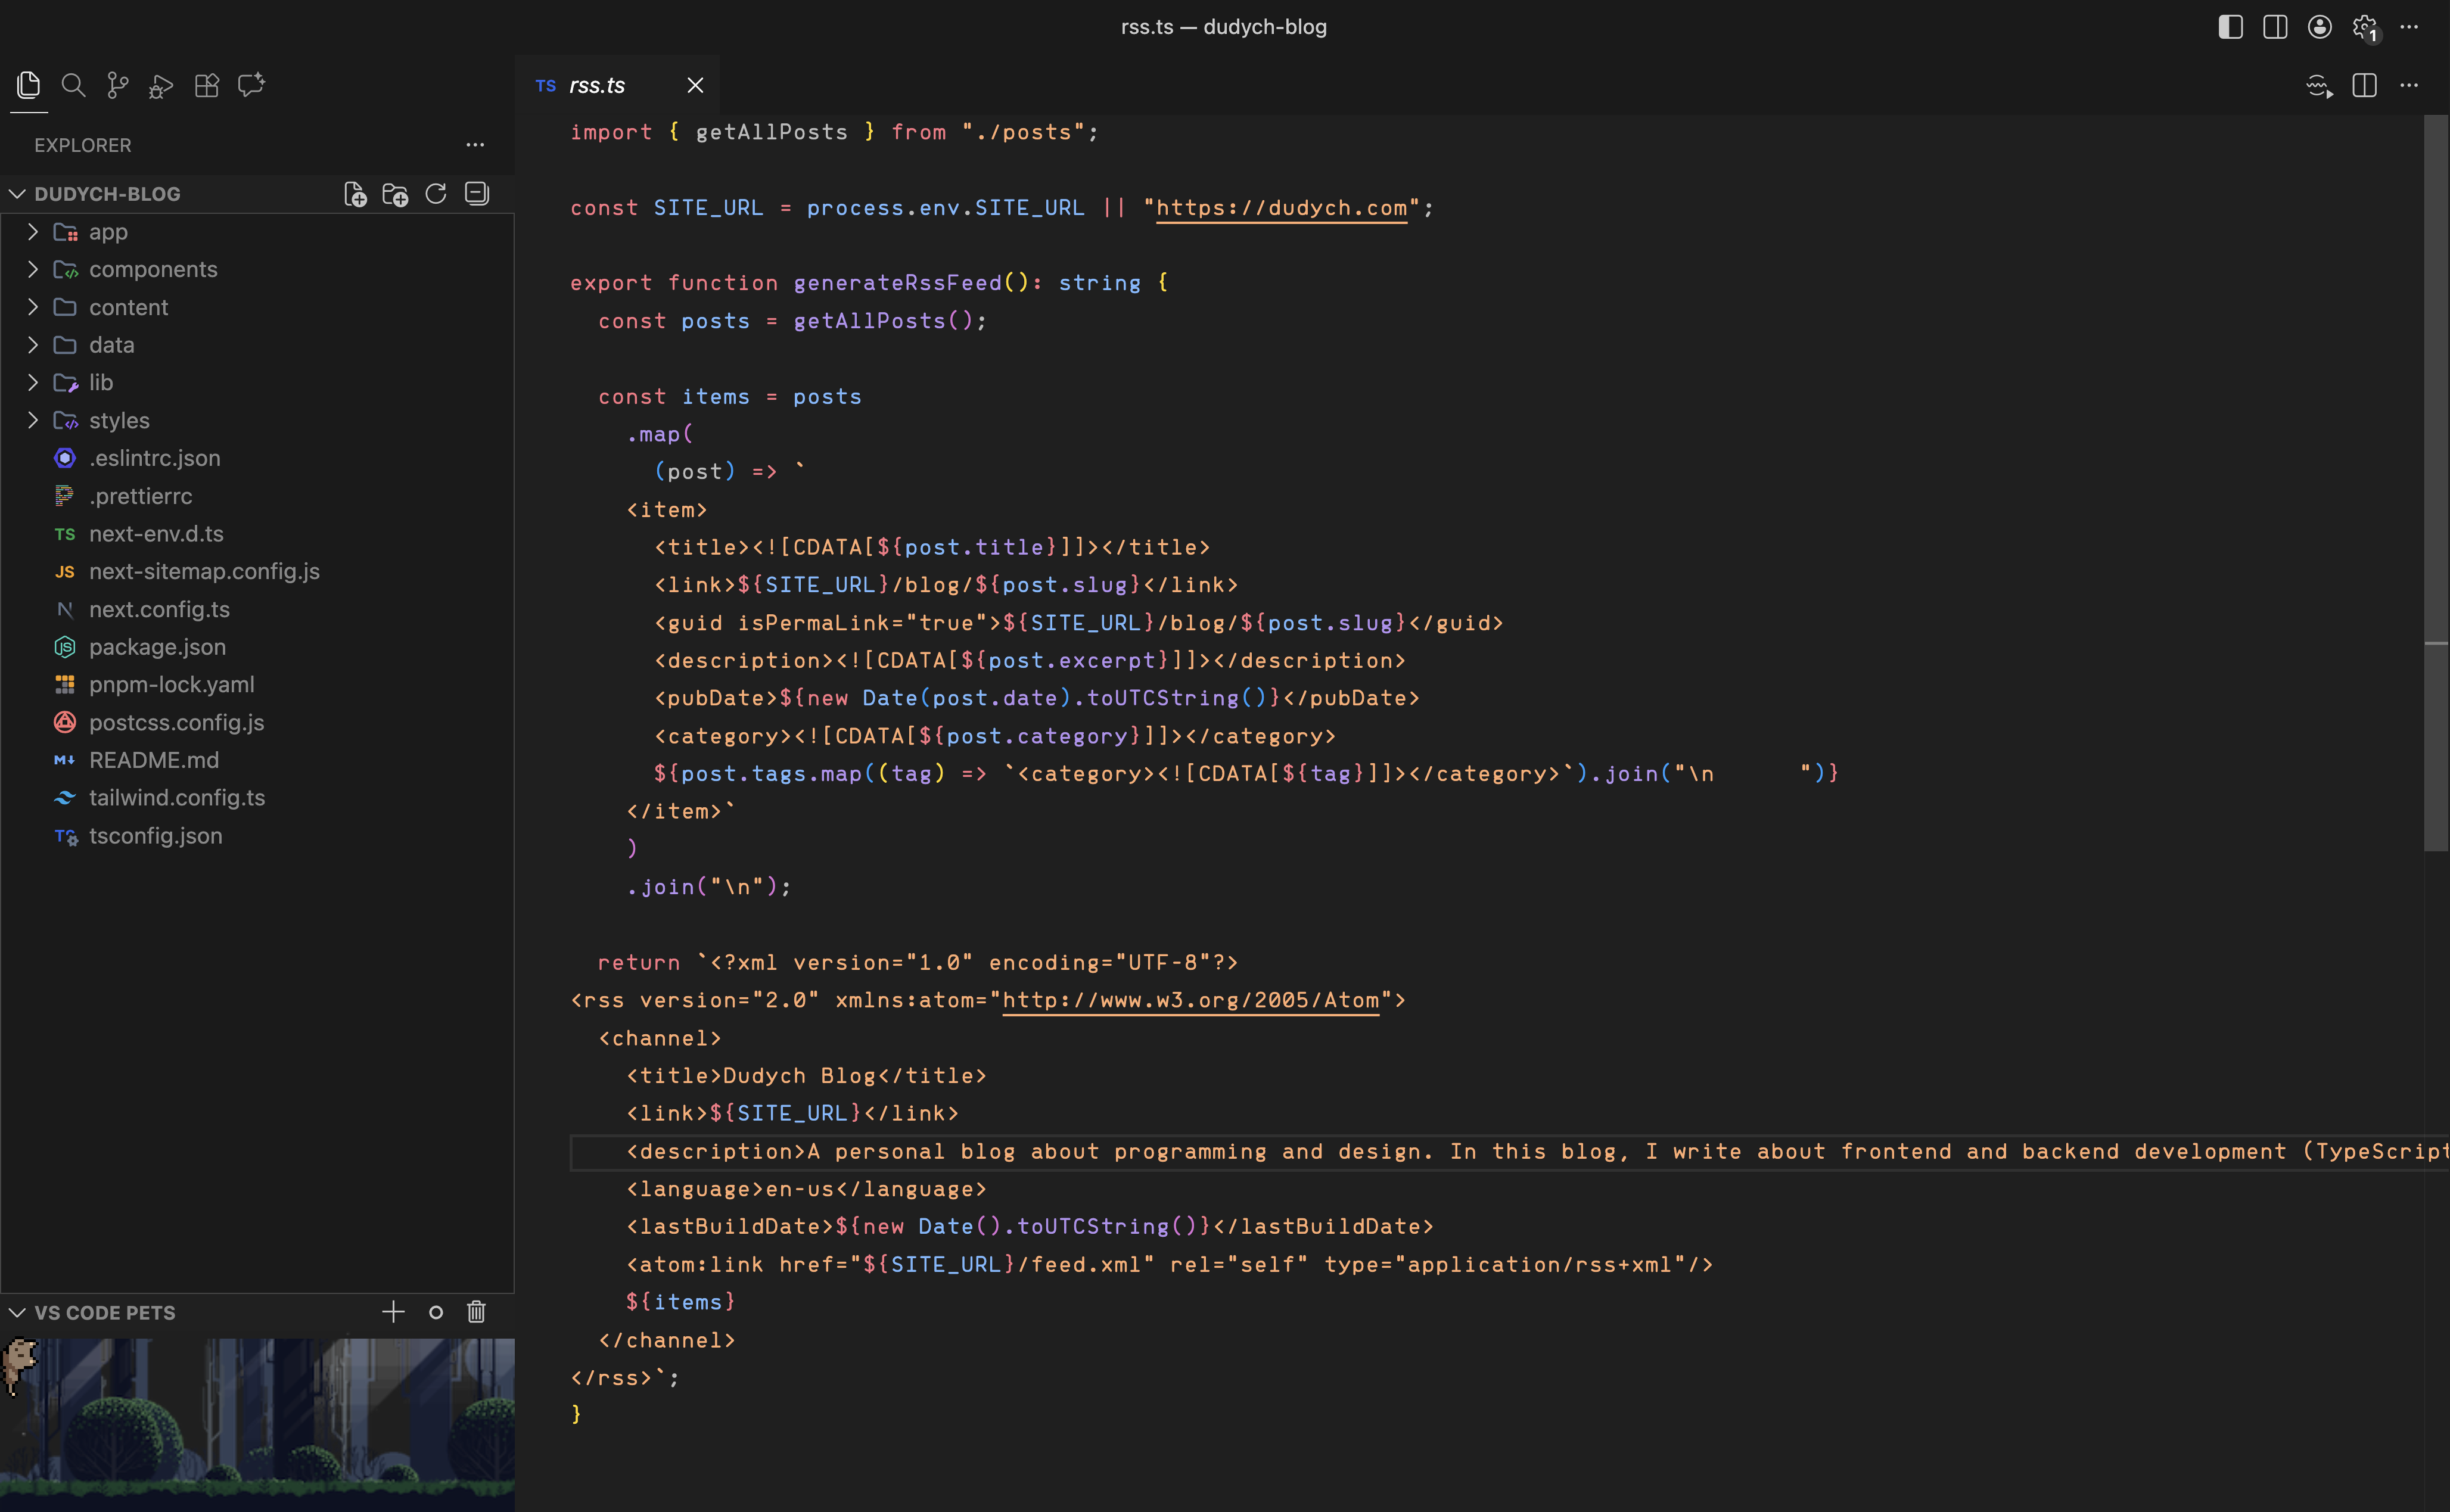The image size is (2450, 1512).
Task: Open the Extensions view
Action: (x=207, y=85)
